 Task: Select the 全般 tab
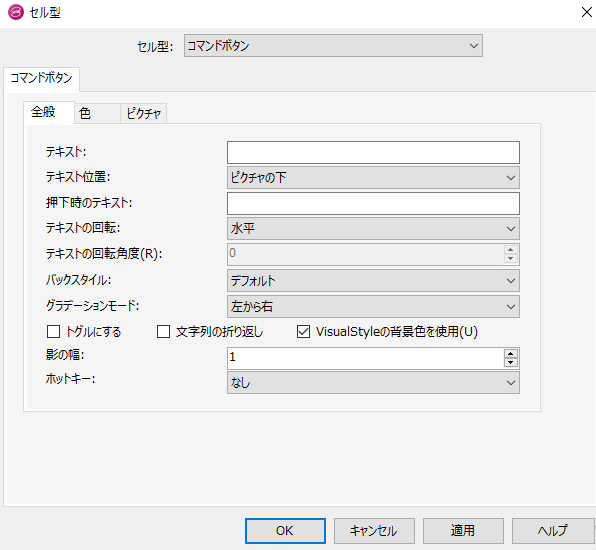pyautogui.click(x=49, y=112)
